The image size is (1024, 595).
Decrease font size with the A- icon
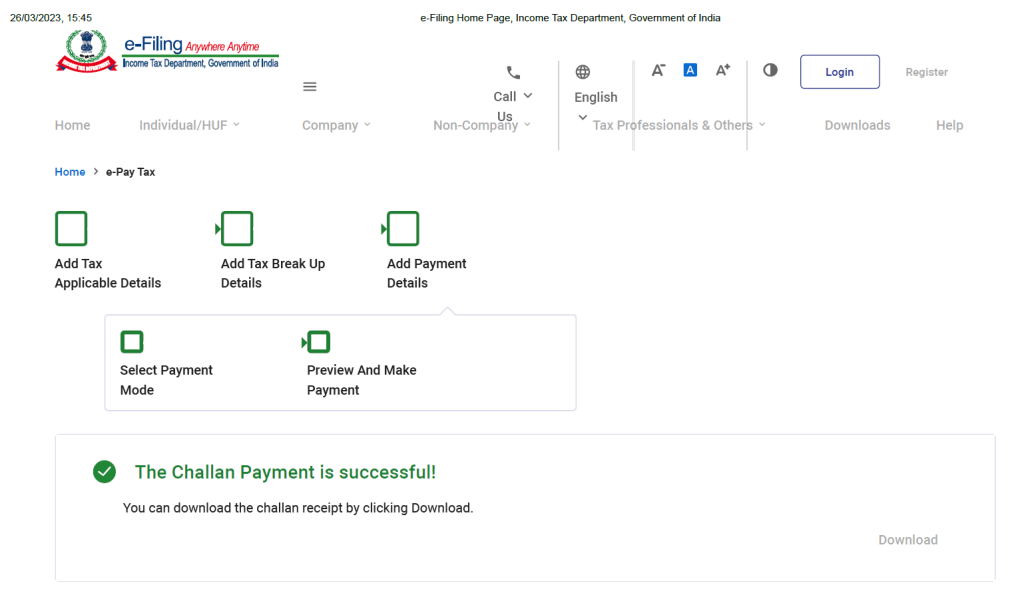click(x=658, y=70)
